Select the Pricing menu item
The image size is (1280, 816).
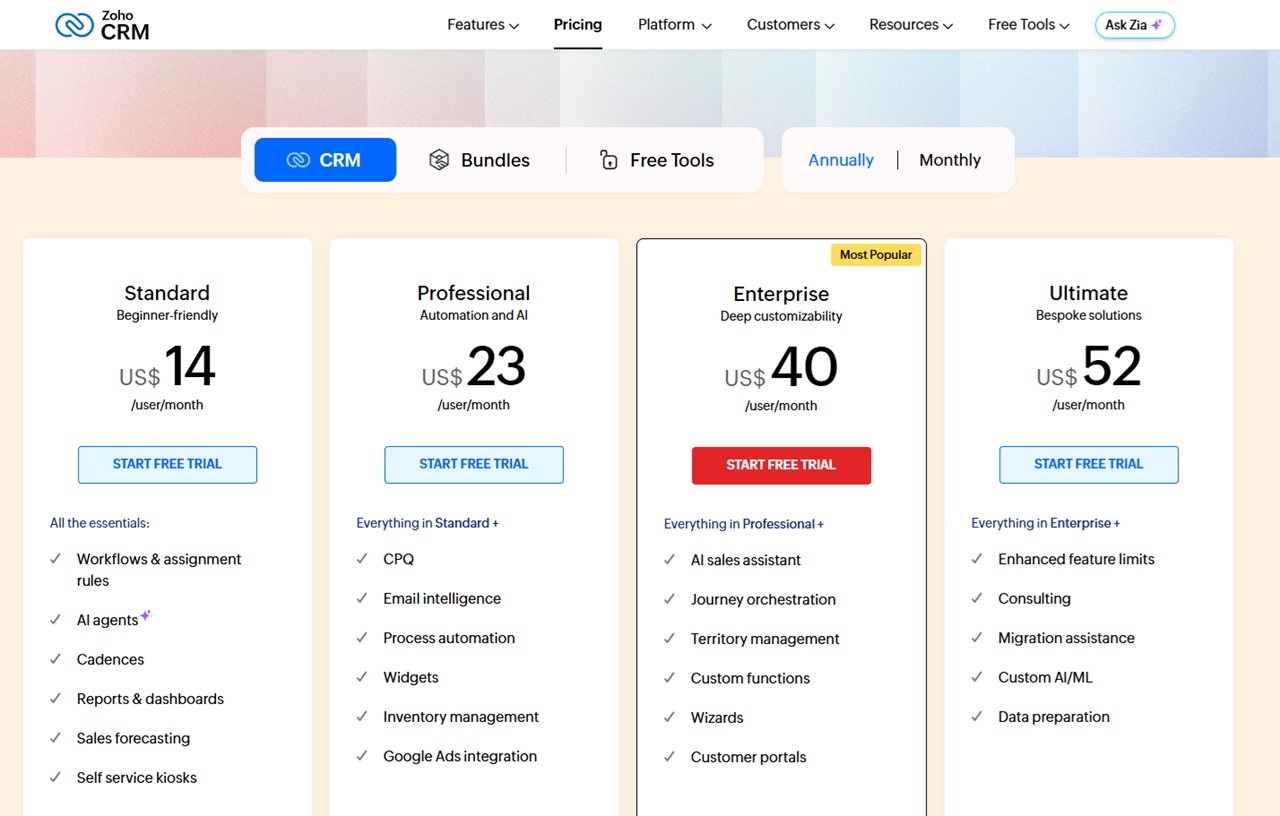pyautogui.click(x=577, y=24)
